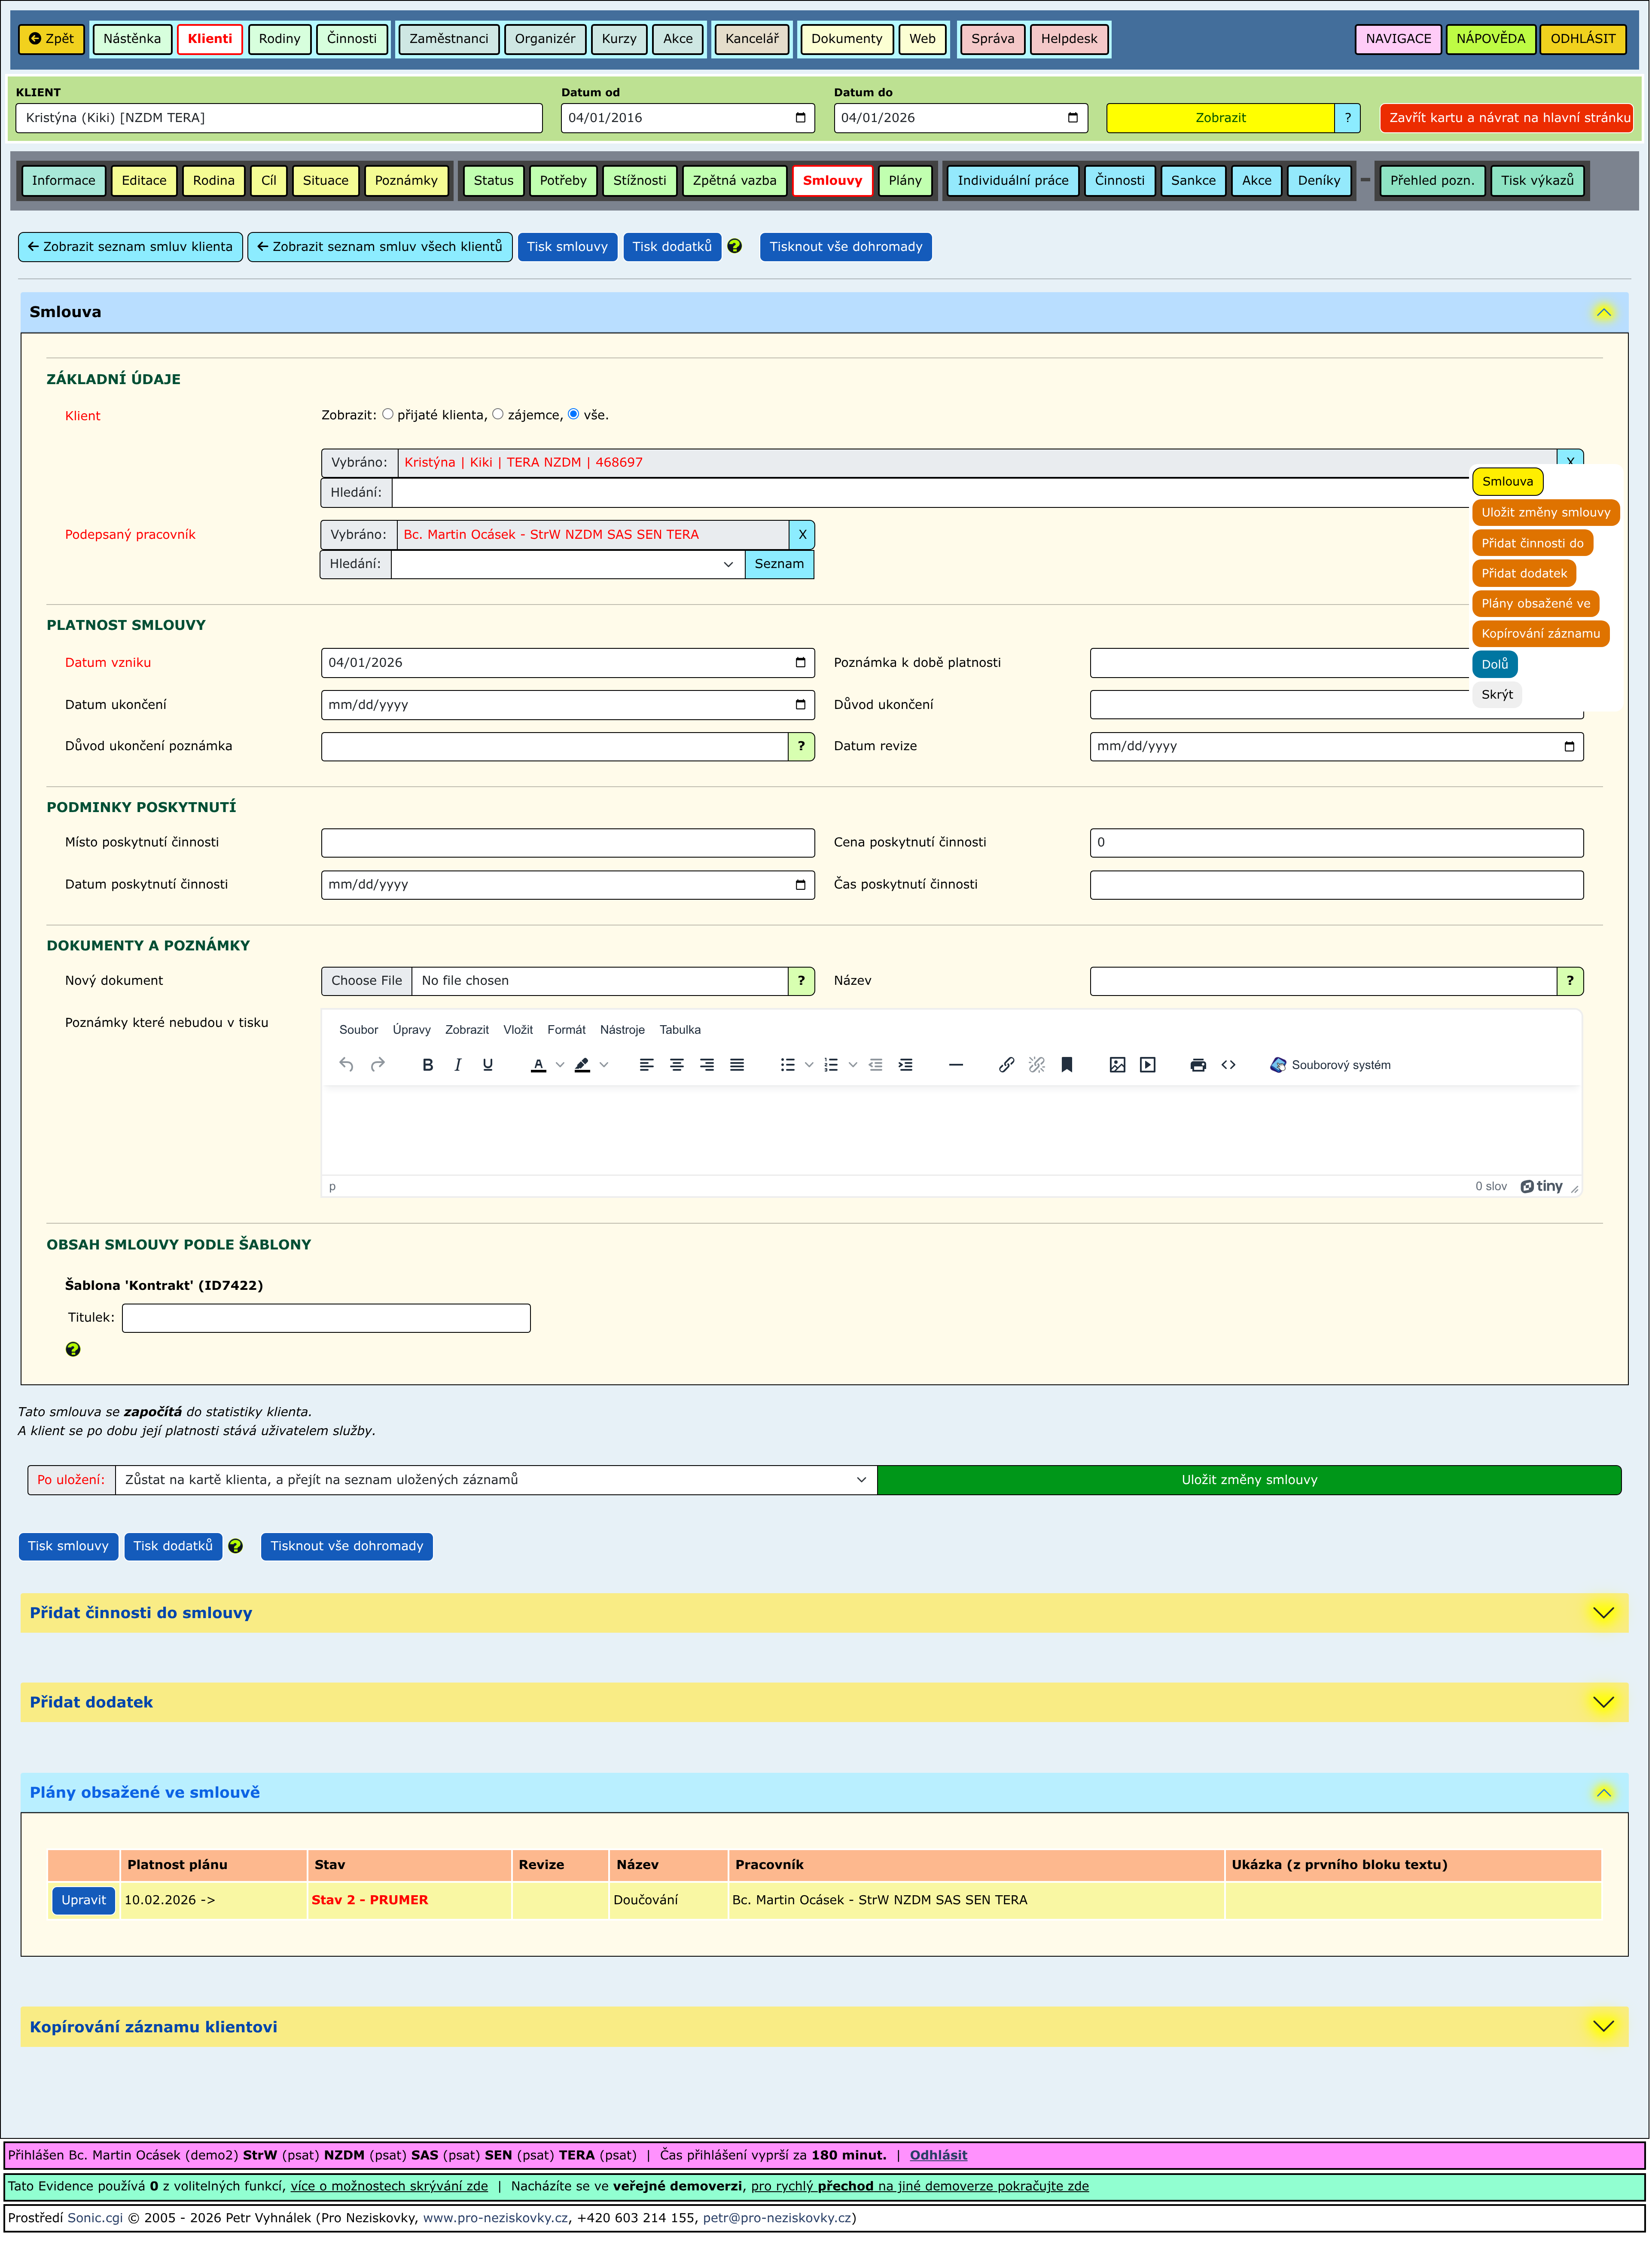Insert an image into the notes
1652x2254 pixels.
[1118, 1065]
